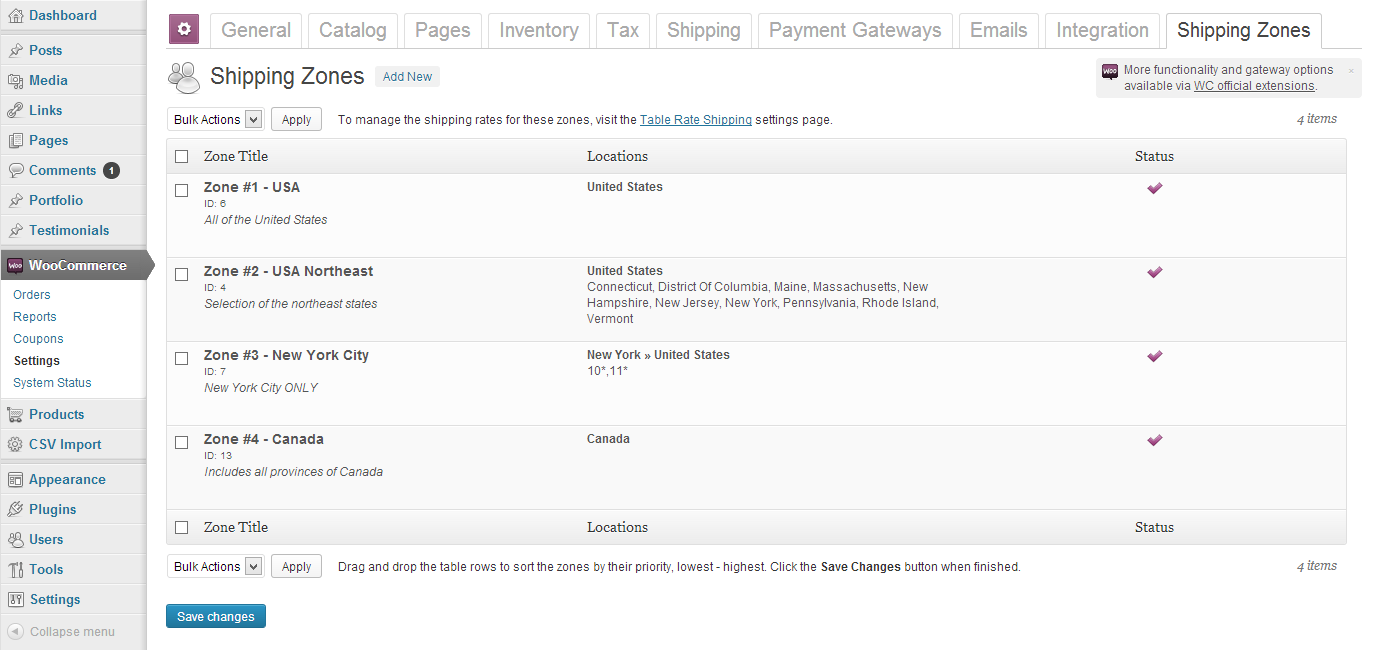This screenshot has height=650, width=1373.
Task: Open the top Bulk Actions dropdown
Action: pyautogui.click(x=215, y=120)
